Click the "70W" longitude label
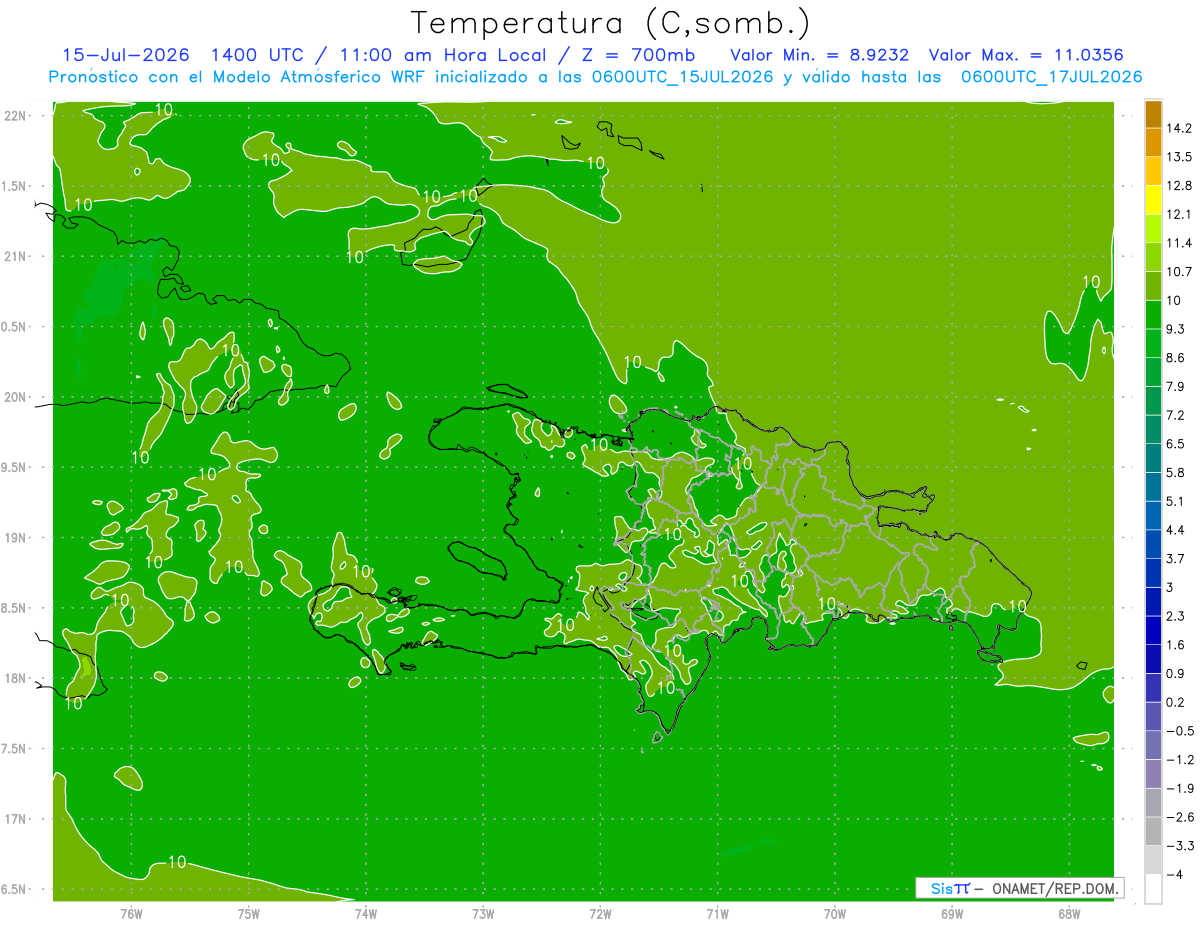Viewport: 1200px width, 927px height. (835, 914)
